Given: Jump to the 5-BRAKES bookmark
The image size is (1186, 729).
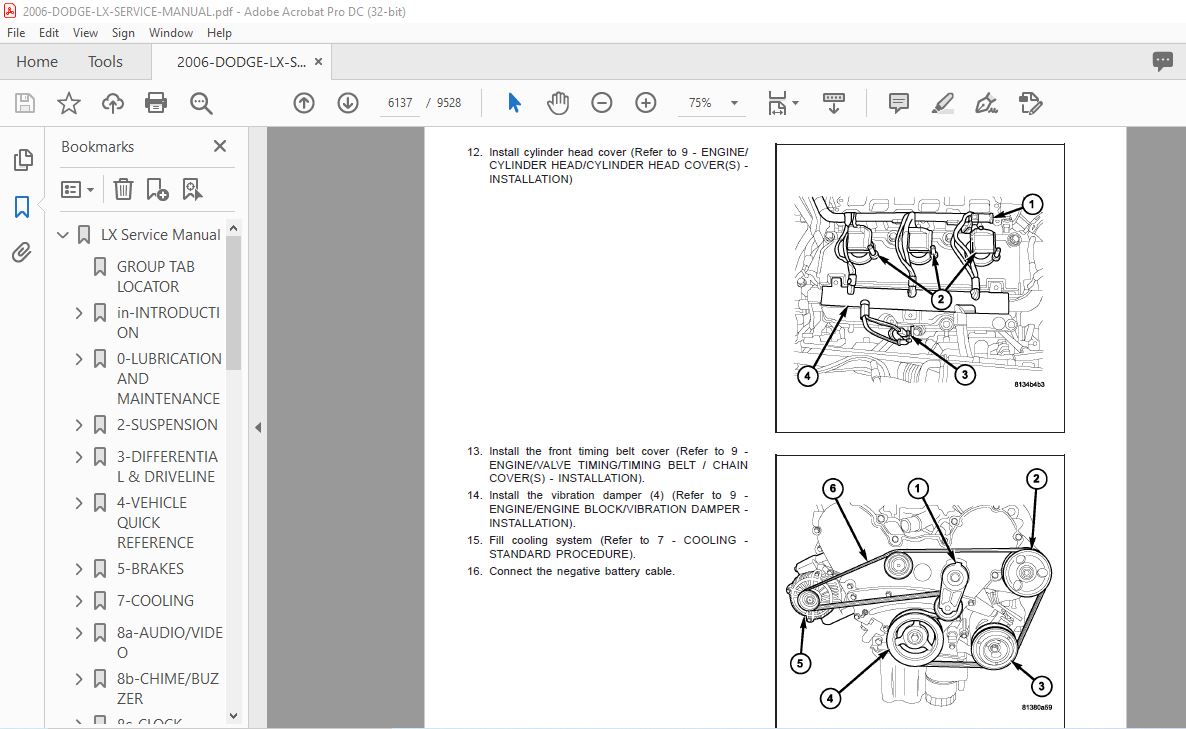Looking at the screenshot, I should tap(151, 569).
